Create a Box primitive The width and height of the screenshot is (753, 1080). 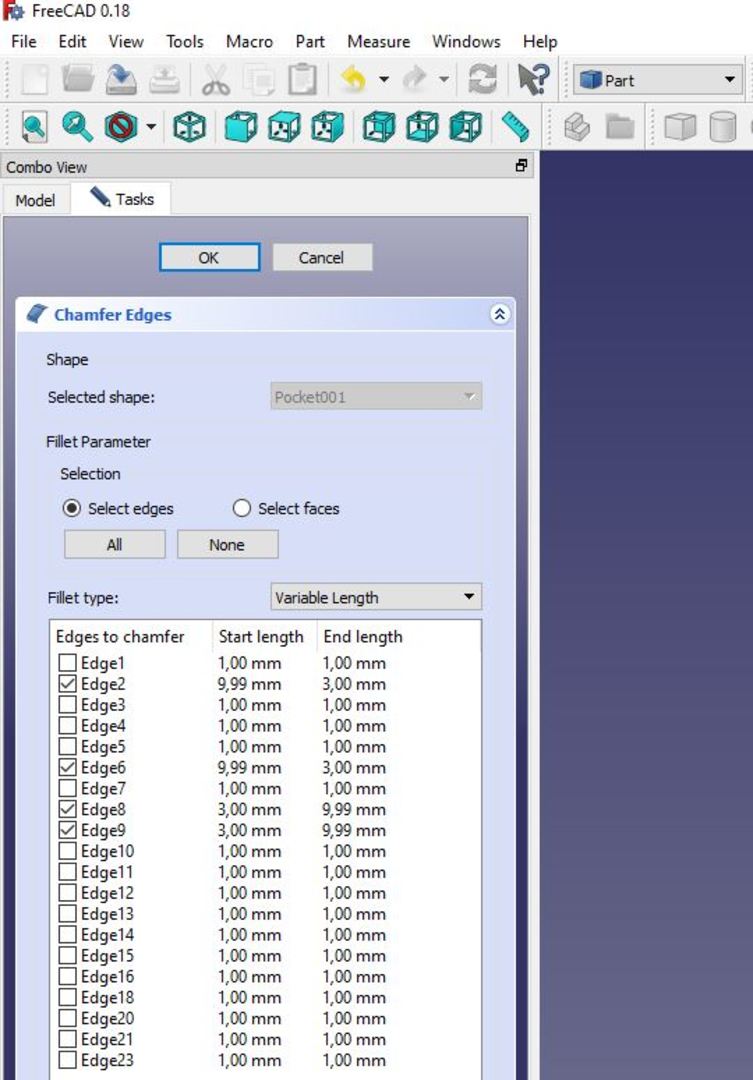(x=680, y=127)
